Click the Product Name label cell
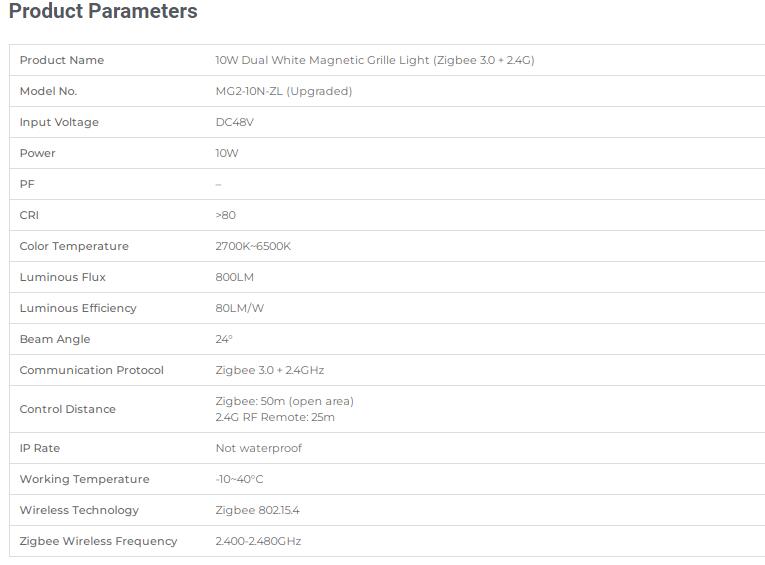 62,60
